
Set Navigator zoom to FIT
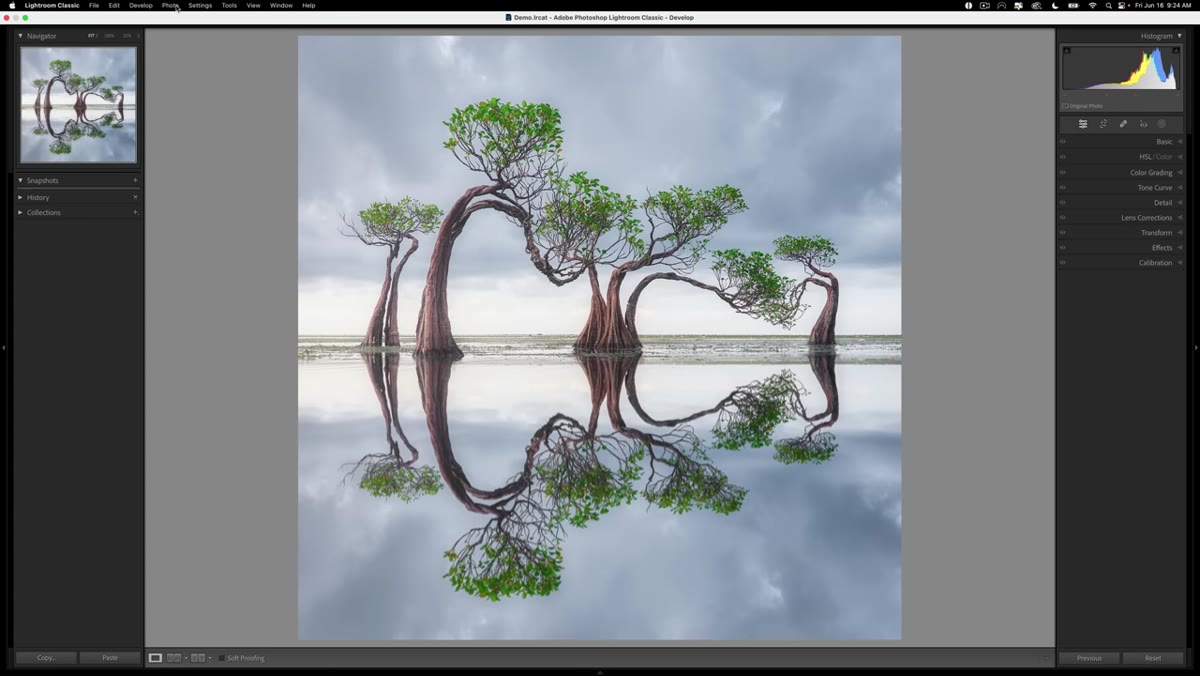[91, 36]
